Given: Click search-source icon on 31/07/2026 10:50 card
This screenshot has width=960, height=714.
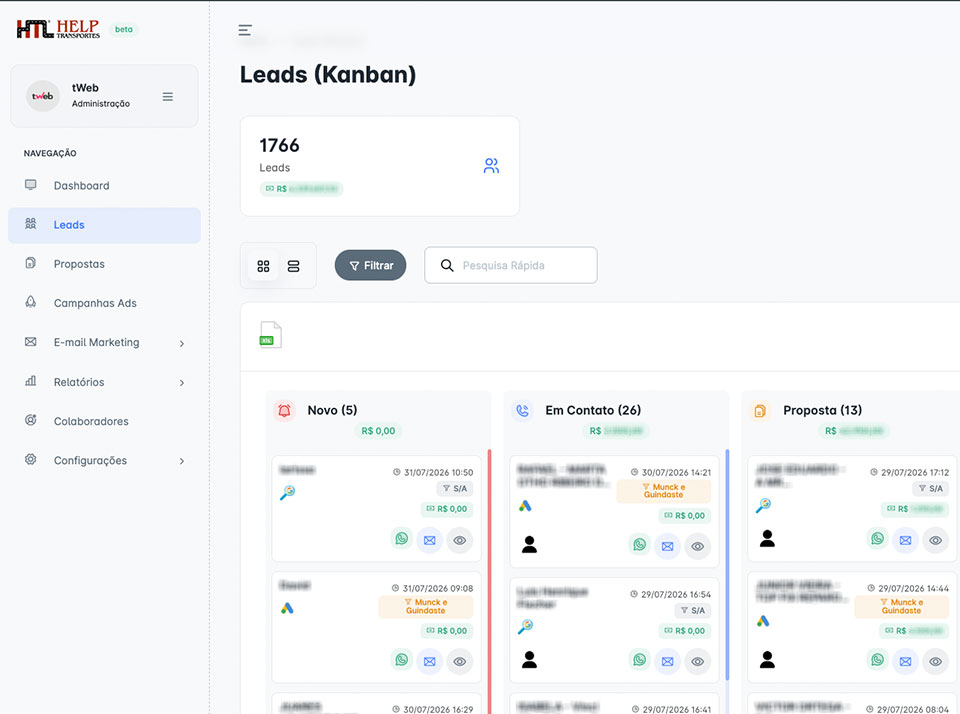Looking at the screenshot, I should pyautogui.click(x=287, y=492).
